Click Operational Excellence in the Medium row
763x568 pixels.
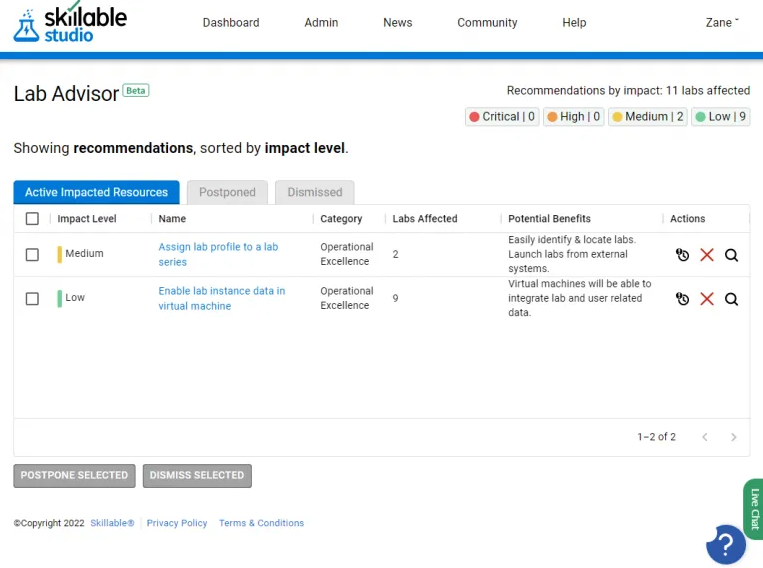click(346, 254)
